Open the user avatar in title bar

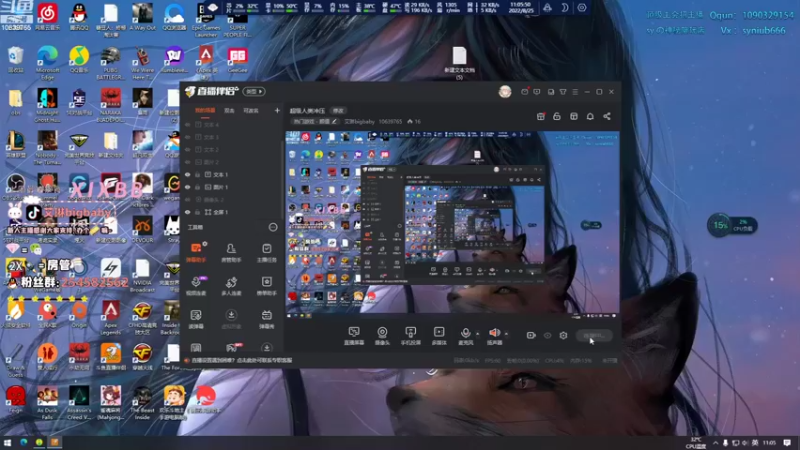[505, 91]
